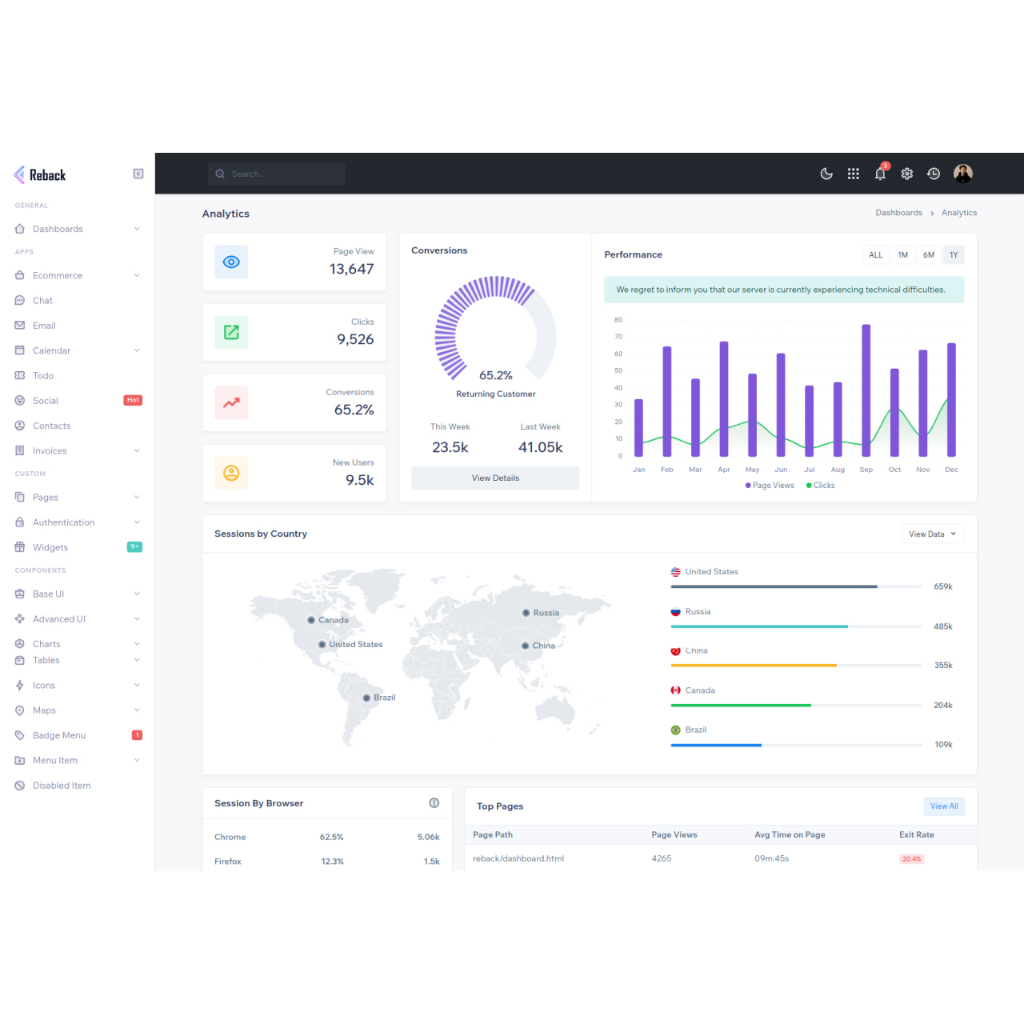Screen dimensions: 1024x1024
Task: Click the Advanced UI icon
Action: (x=20, y=619)
